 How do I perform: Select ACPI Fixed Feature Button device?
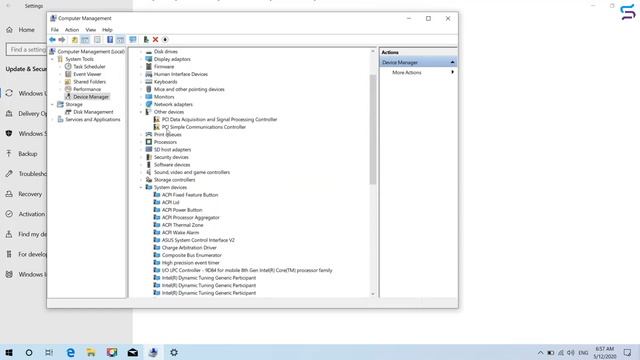click(190, 195)
